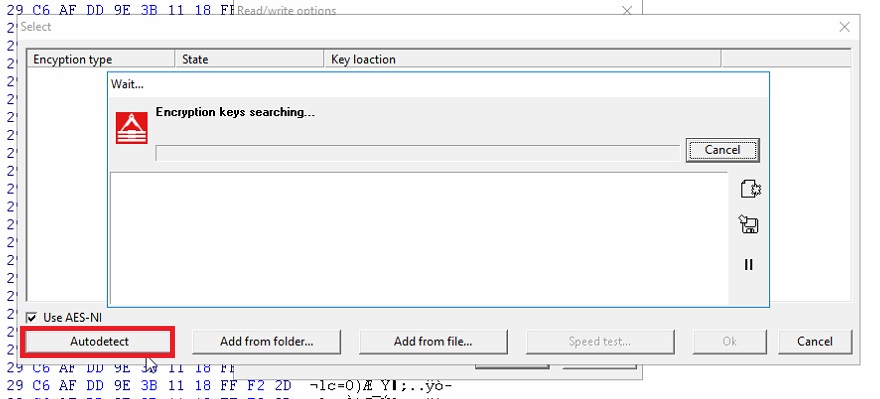Open the log options document-gear icon
Screen dimensions: 880x399
pyautogui.click(x=750, y=189)
